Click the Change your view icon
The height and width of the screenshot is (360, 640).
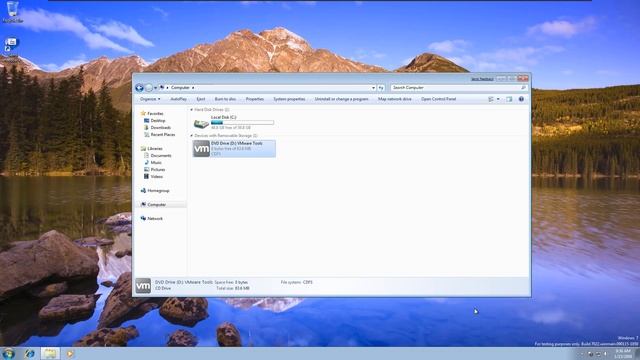491,99
